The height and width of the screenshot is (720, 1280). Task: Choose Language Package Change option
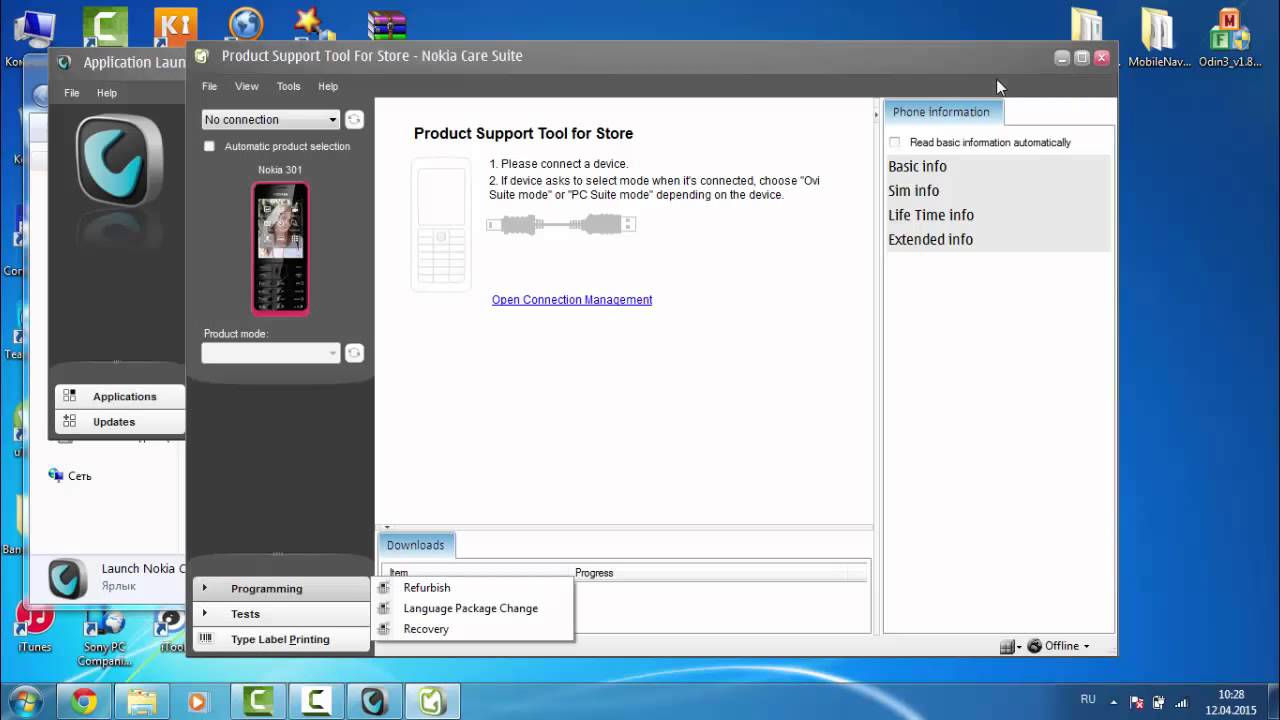coord(473,608)
